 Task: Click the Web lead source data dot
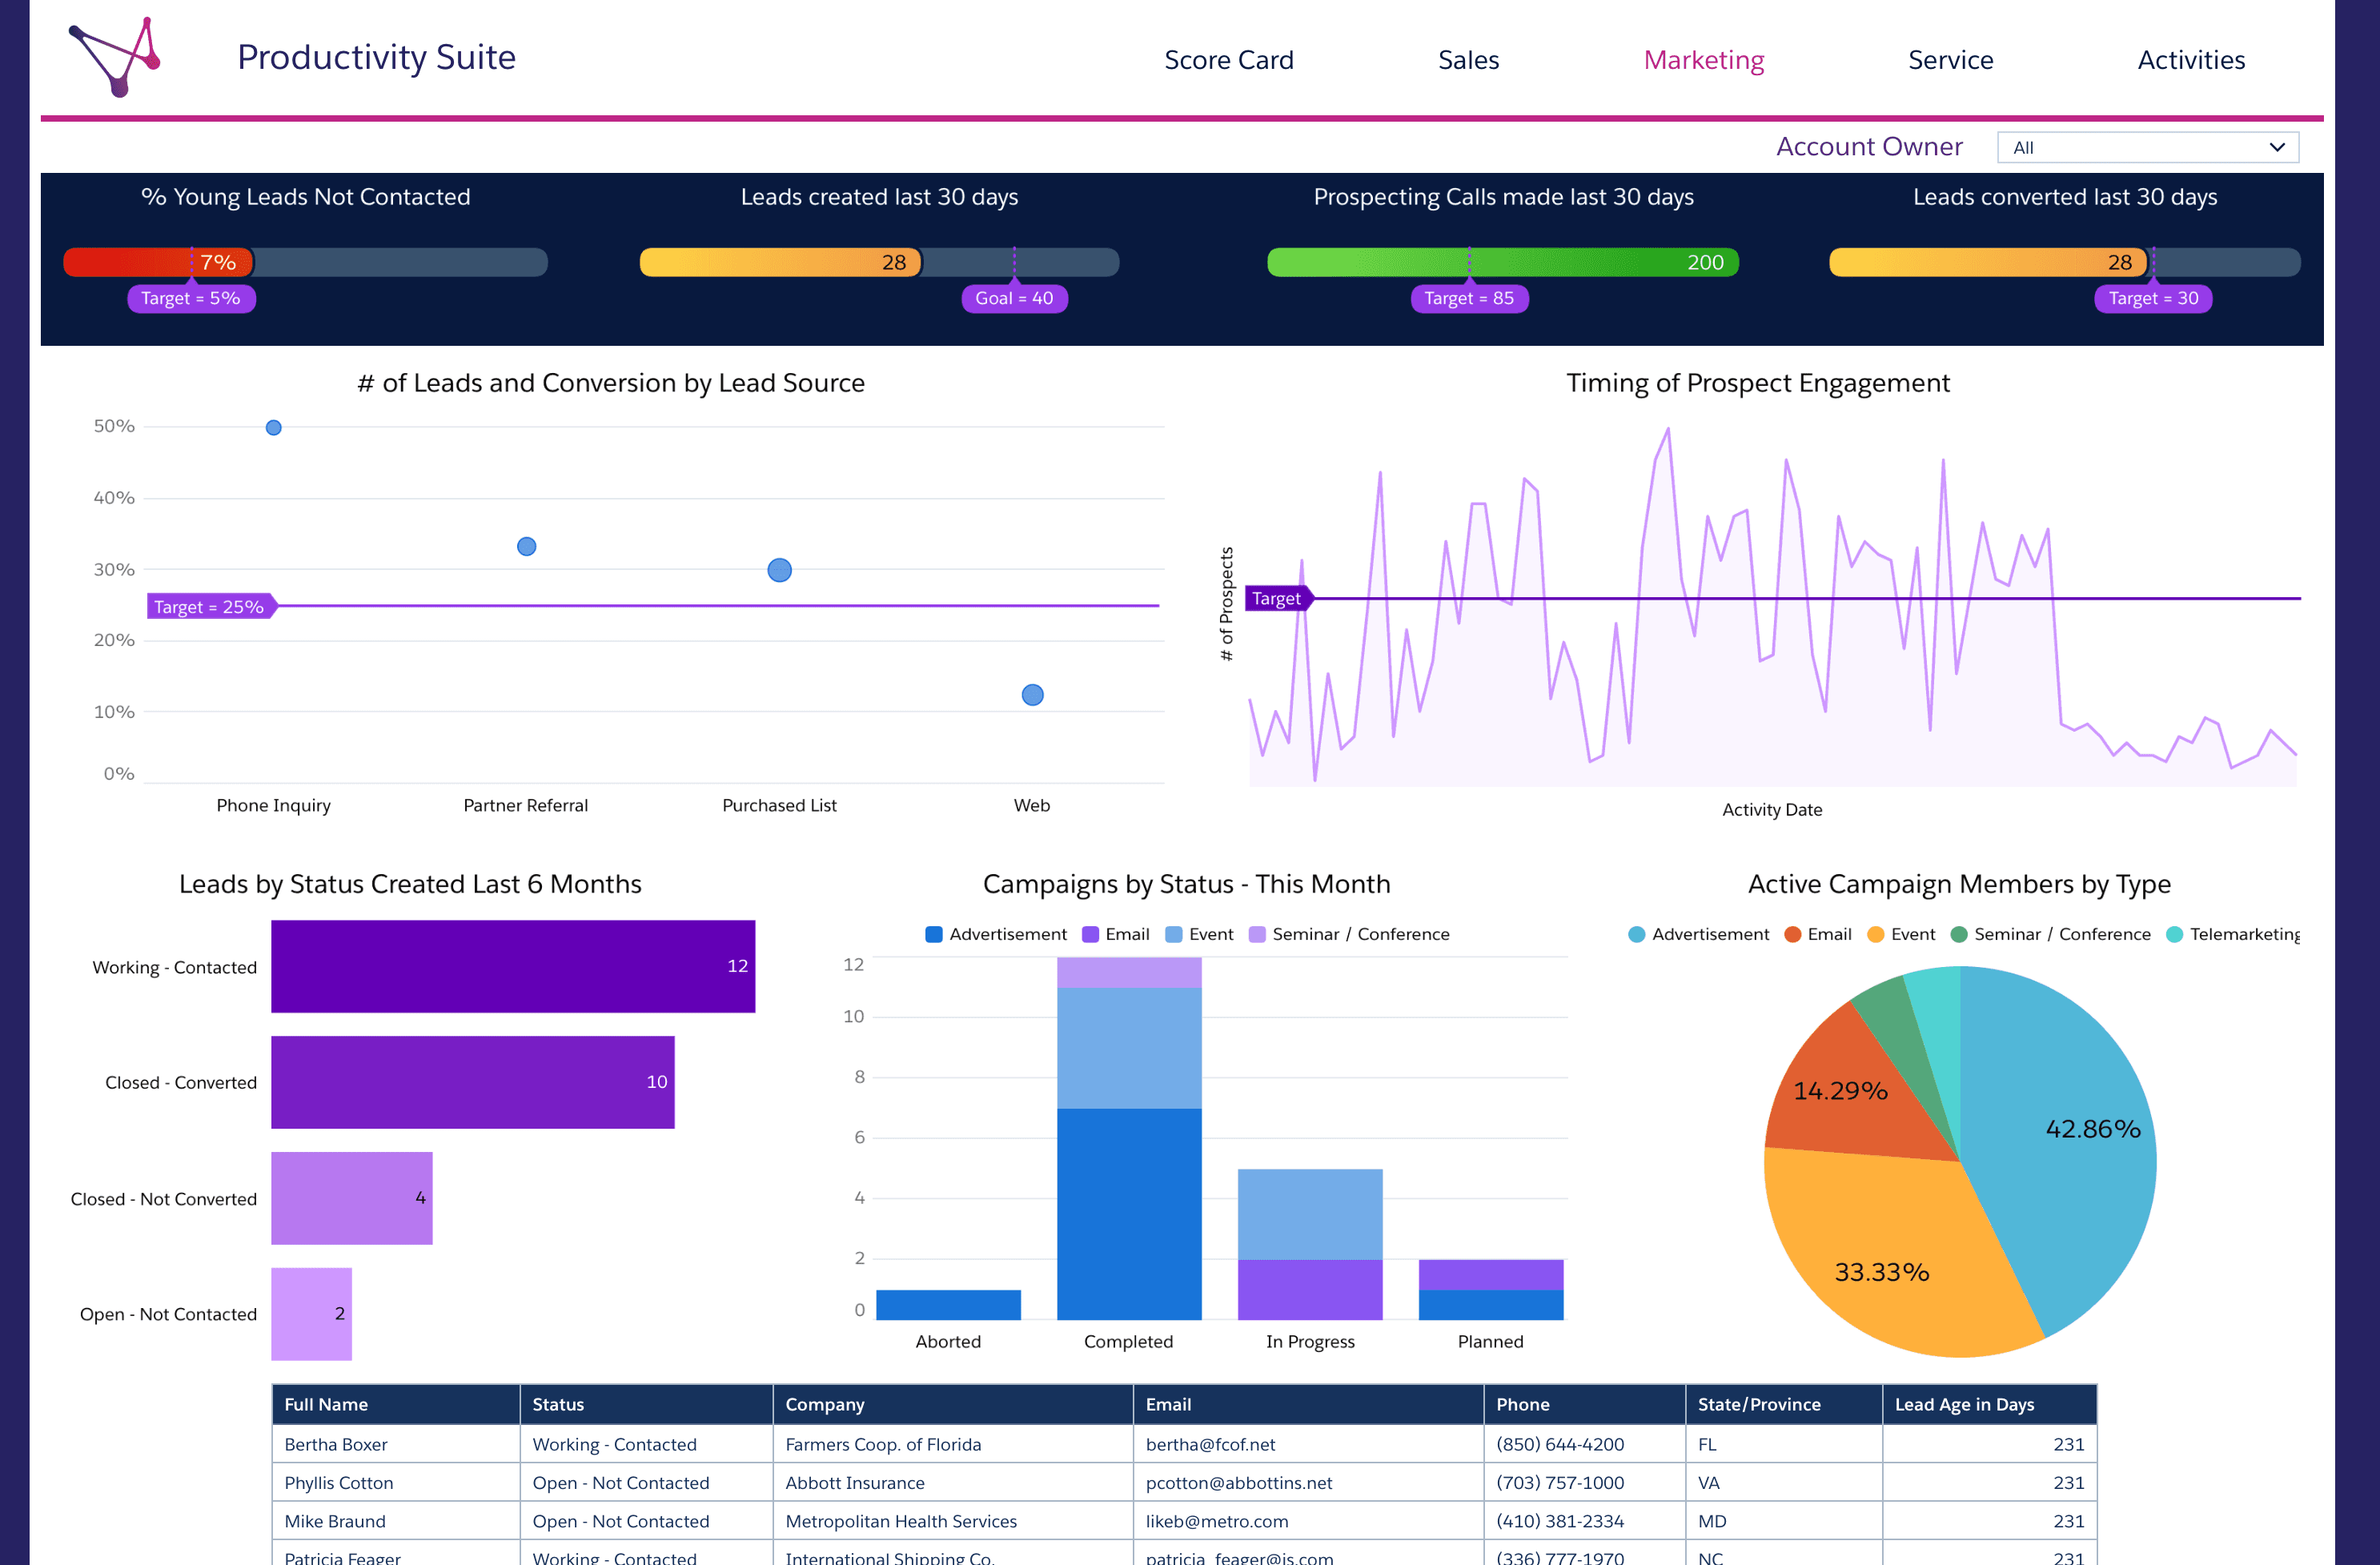point(1032,695)
